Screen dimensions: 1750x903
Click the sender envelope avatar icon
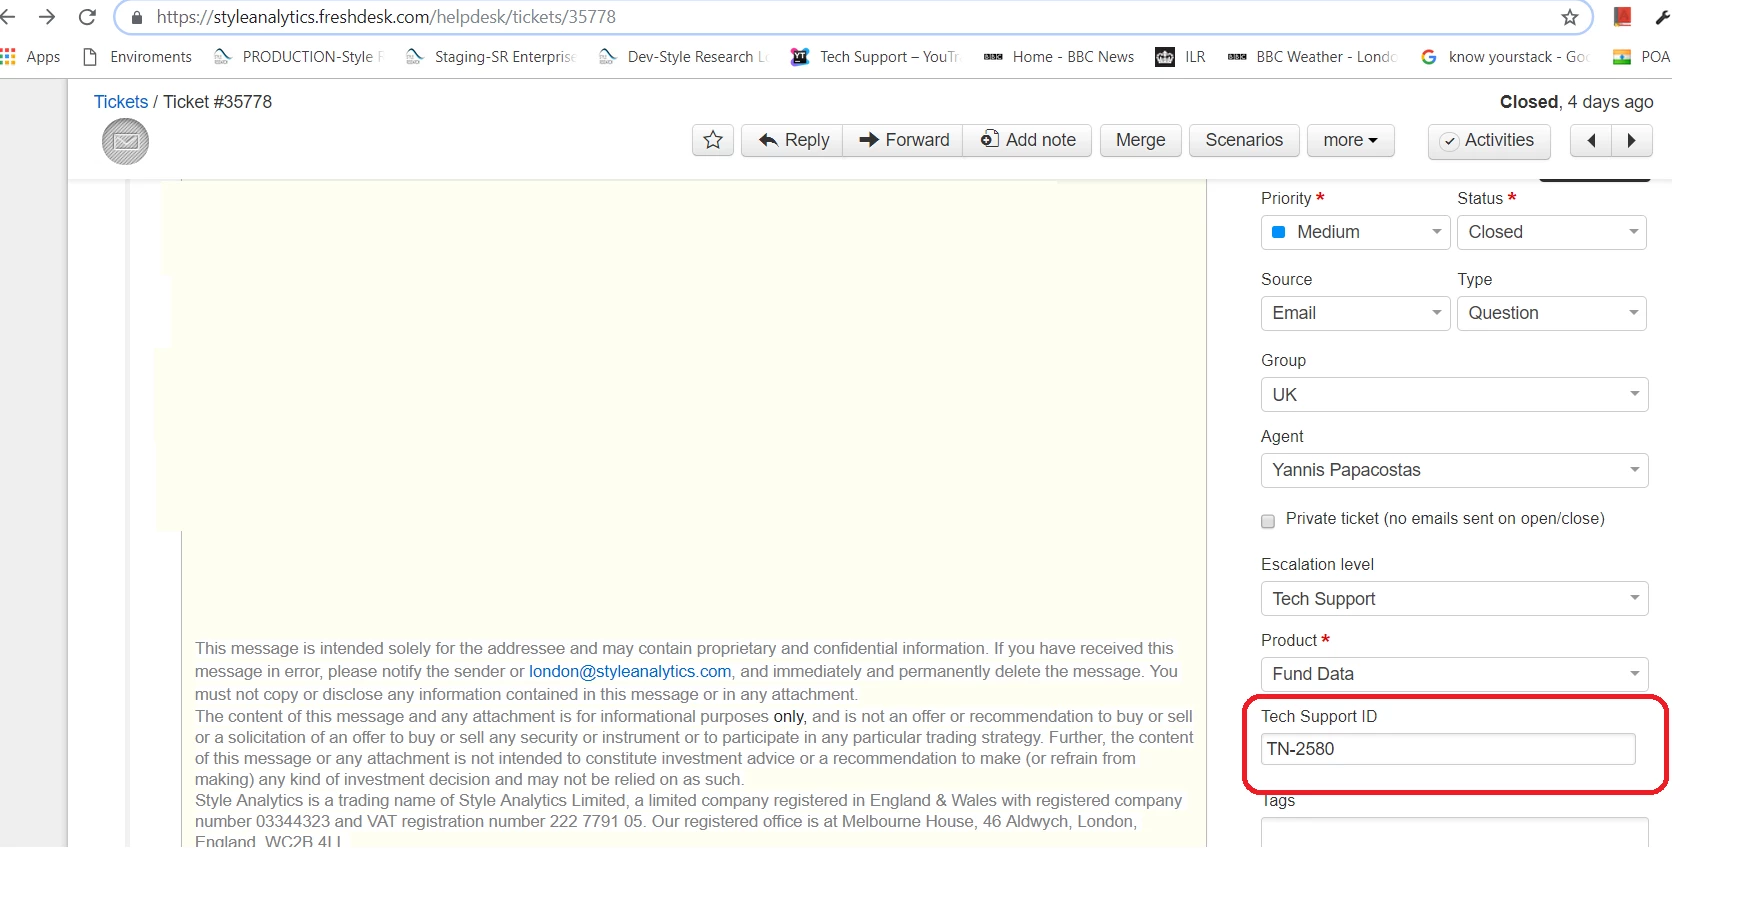[125, 142]
